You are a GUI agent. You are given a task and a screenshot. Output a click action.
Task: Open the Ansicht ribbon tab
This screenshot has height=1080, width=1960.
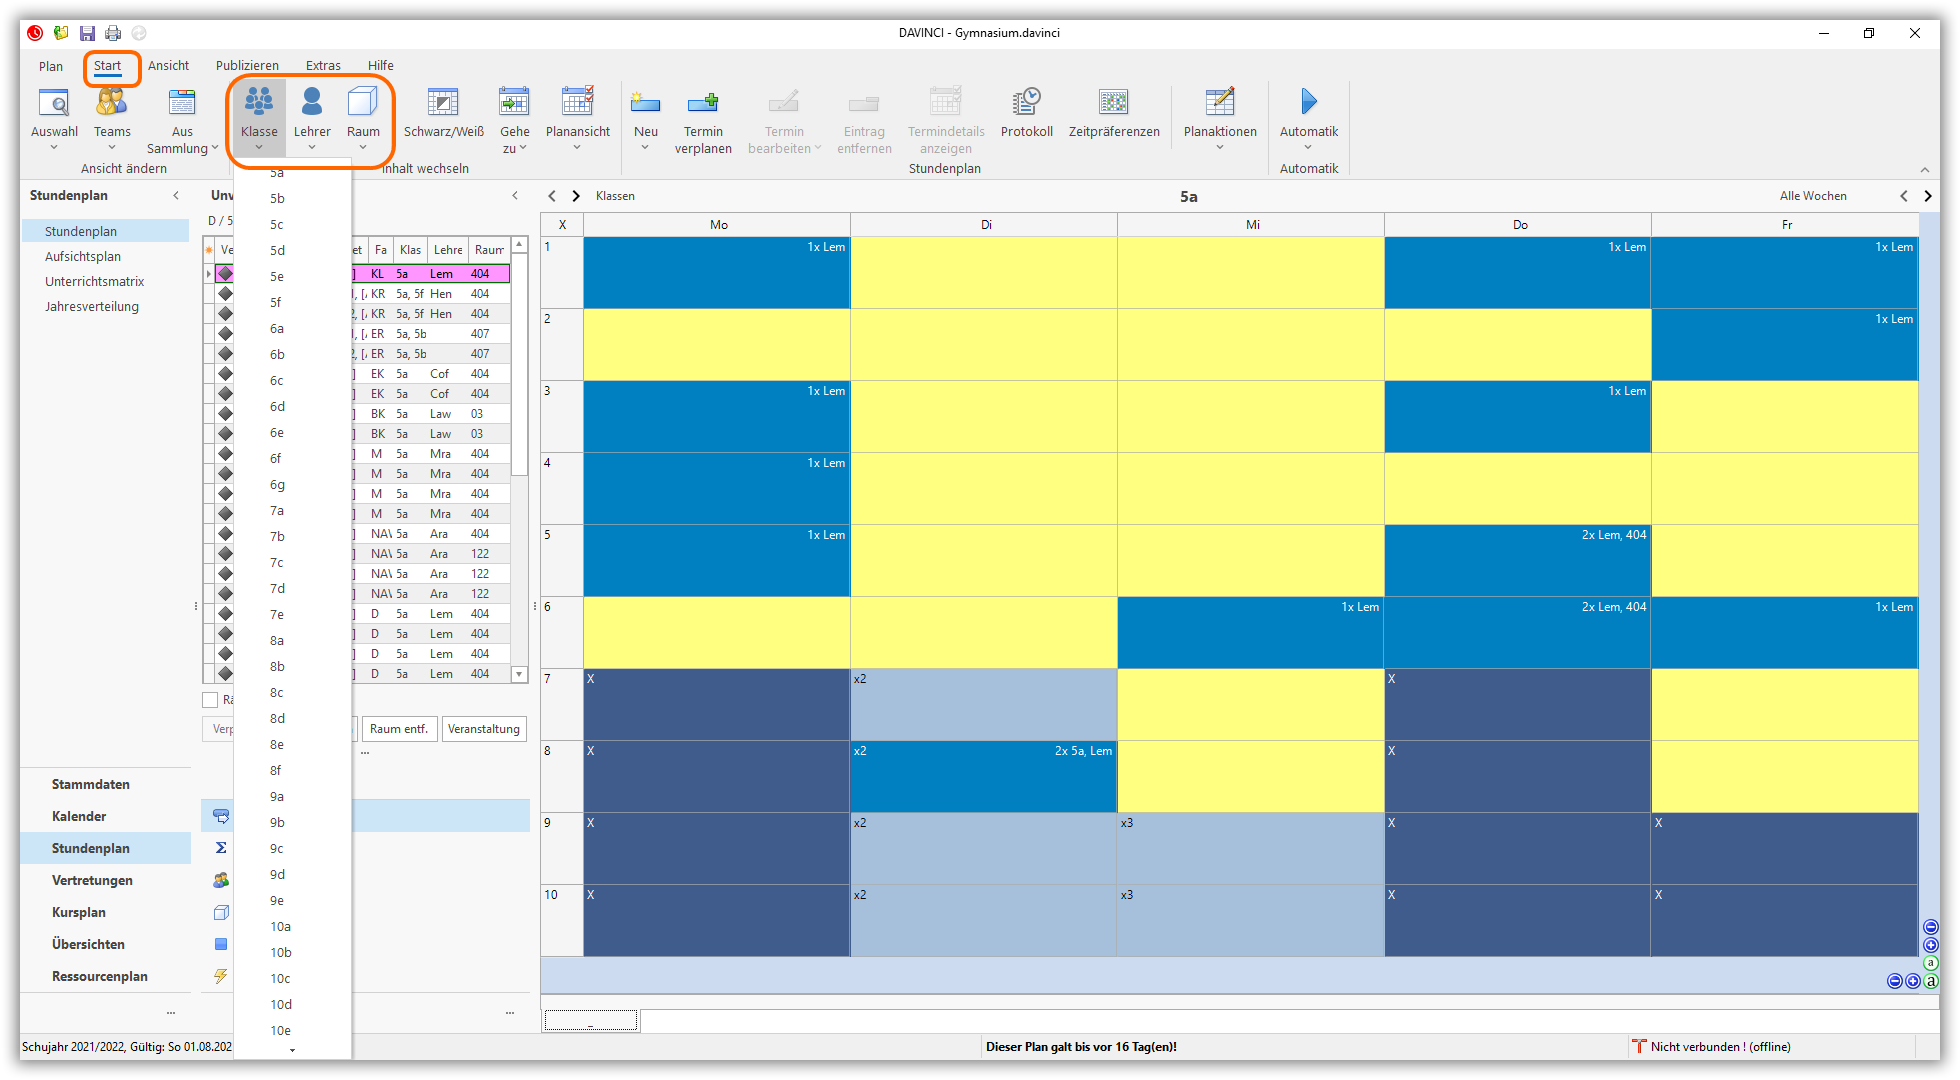pyautogui.click(x=168, y=66)
